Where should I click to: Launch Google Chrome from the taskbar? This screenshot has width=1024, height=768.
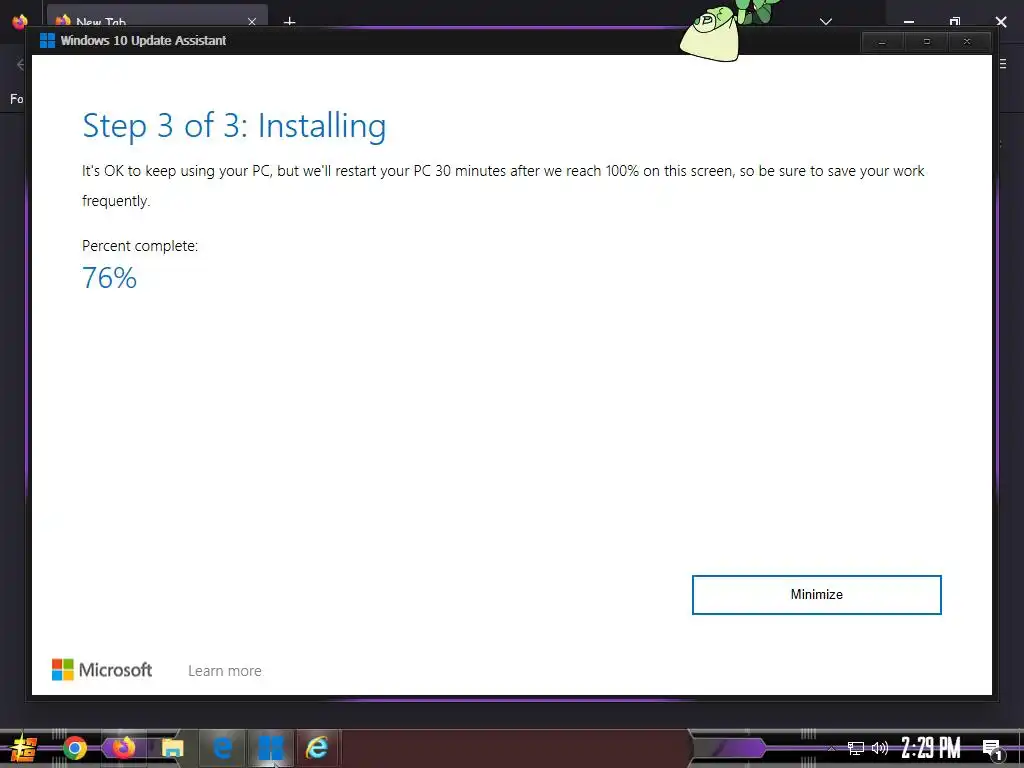click(x=74, y=748)
